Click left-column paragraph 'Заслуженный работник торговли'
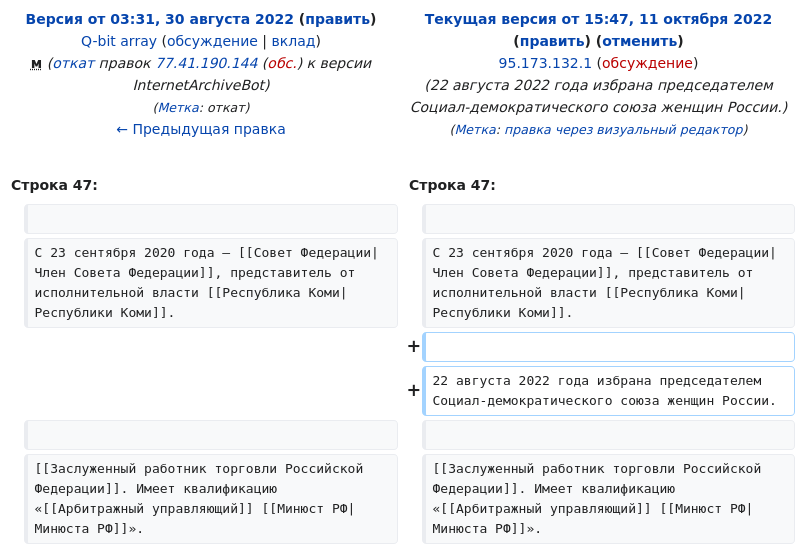Screen dimensions: 799x548 [211, 499]
